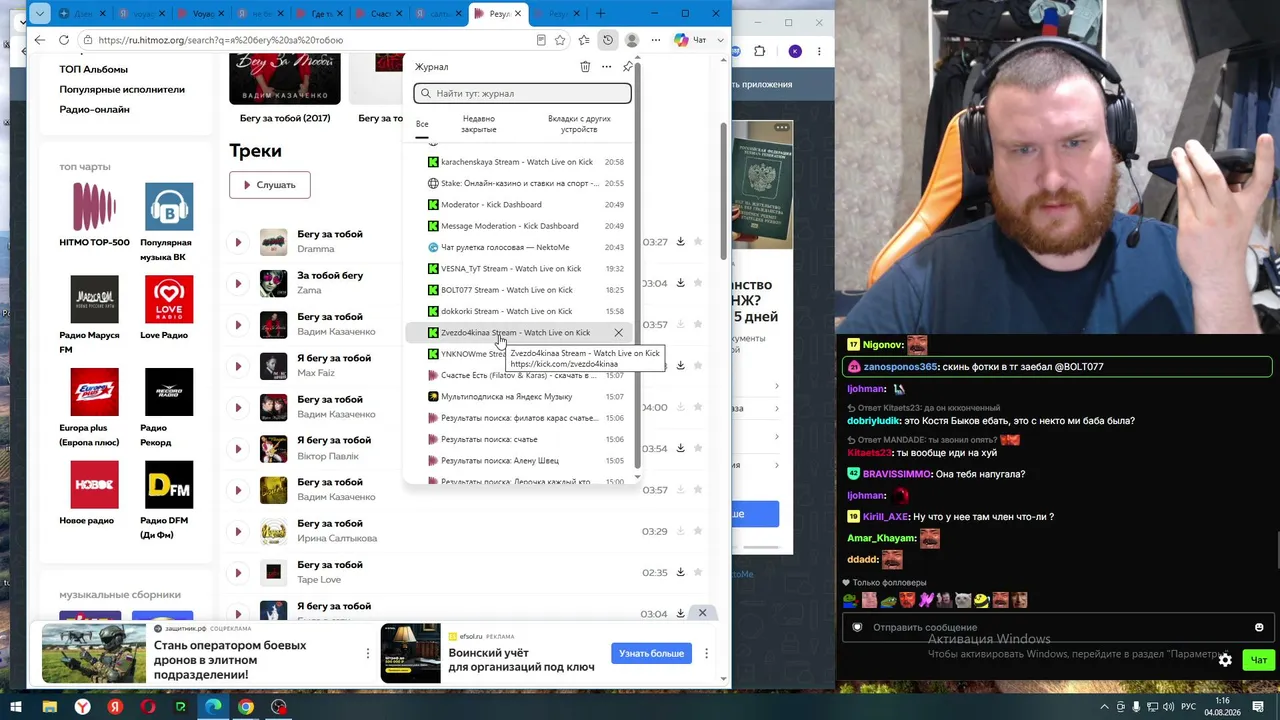1280x720 pixels.
Task: Play 'Бегу за тобой' by Ирина Салтыкова
Action: point(238,531)
